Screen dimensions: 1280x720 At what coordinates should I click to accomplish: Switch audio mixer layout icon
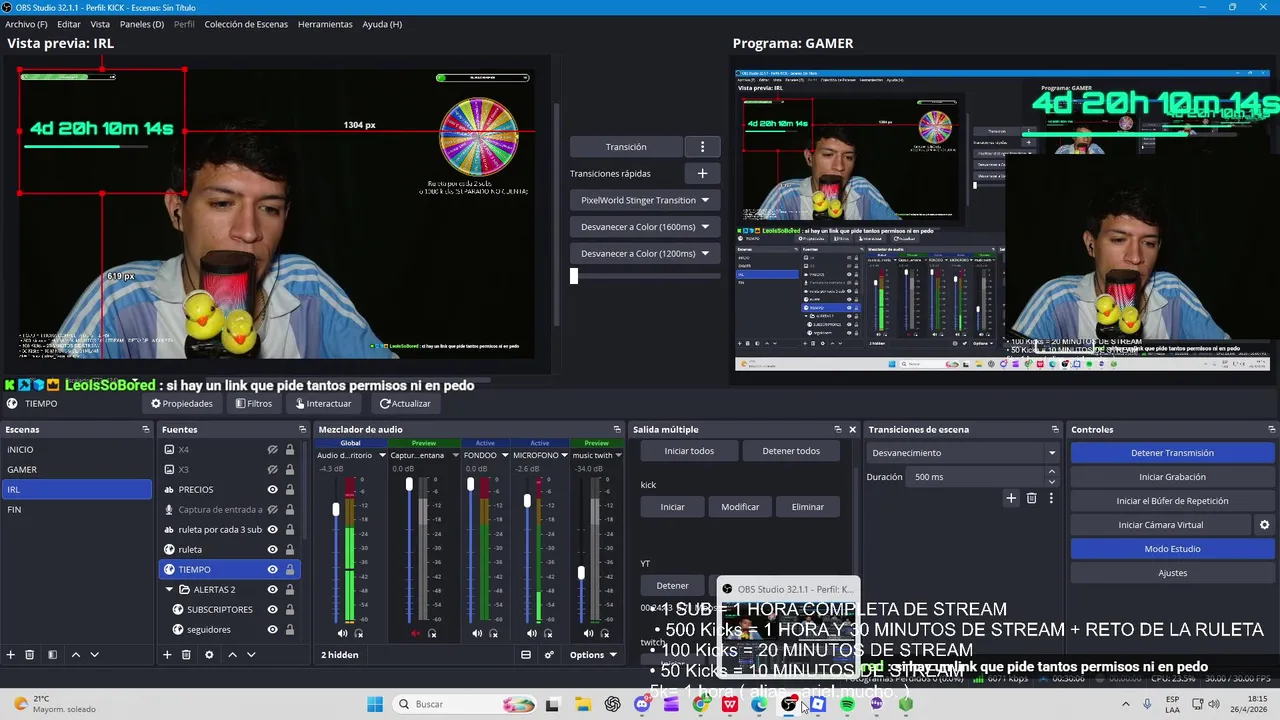(x=526, y=655)
